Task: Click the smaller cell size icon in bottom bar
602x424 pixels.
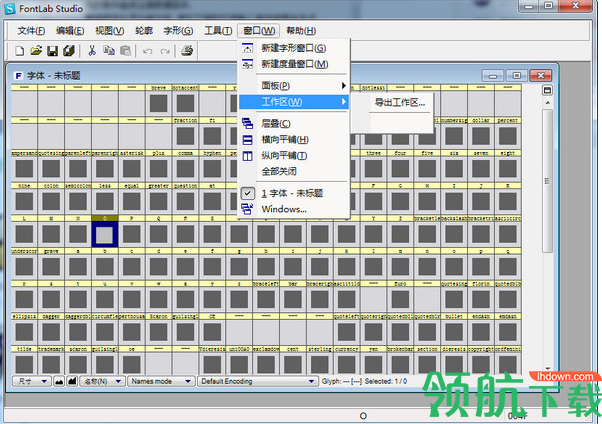Action: tap(59, 381)
